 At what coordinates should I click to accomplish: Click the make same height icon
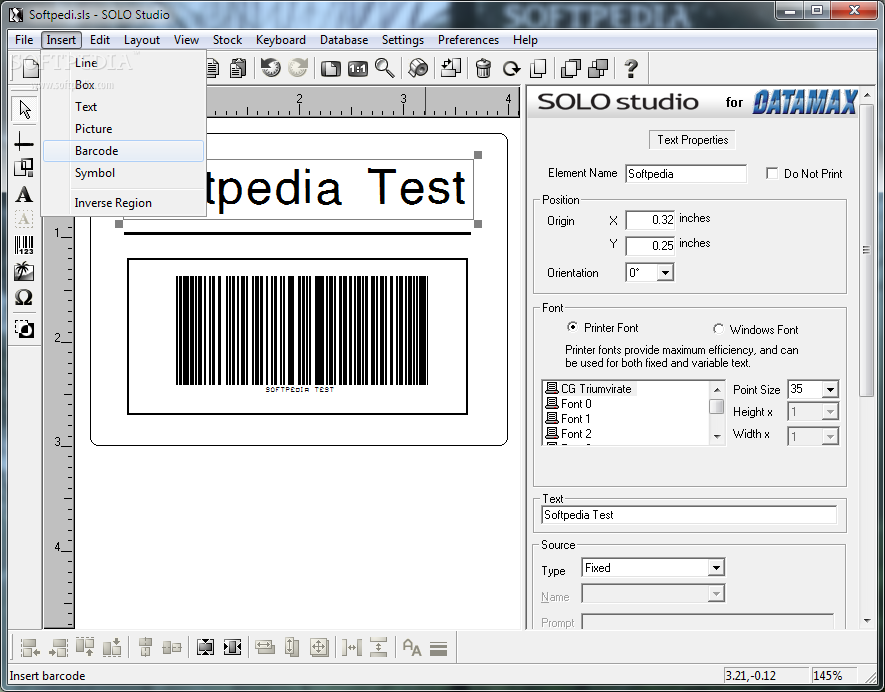pos(292,647)
